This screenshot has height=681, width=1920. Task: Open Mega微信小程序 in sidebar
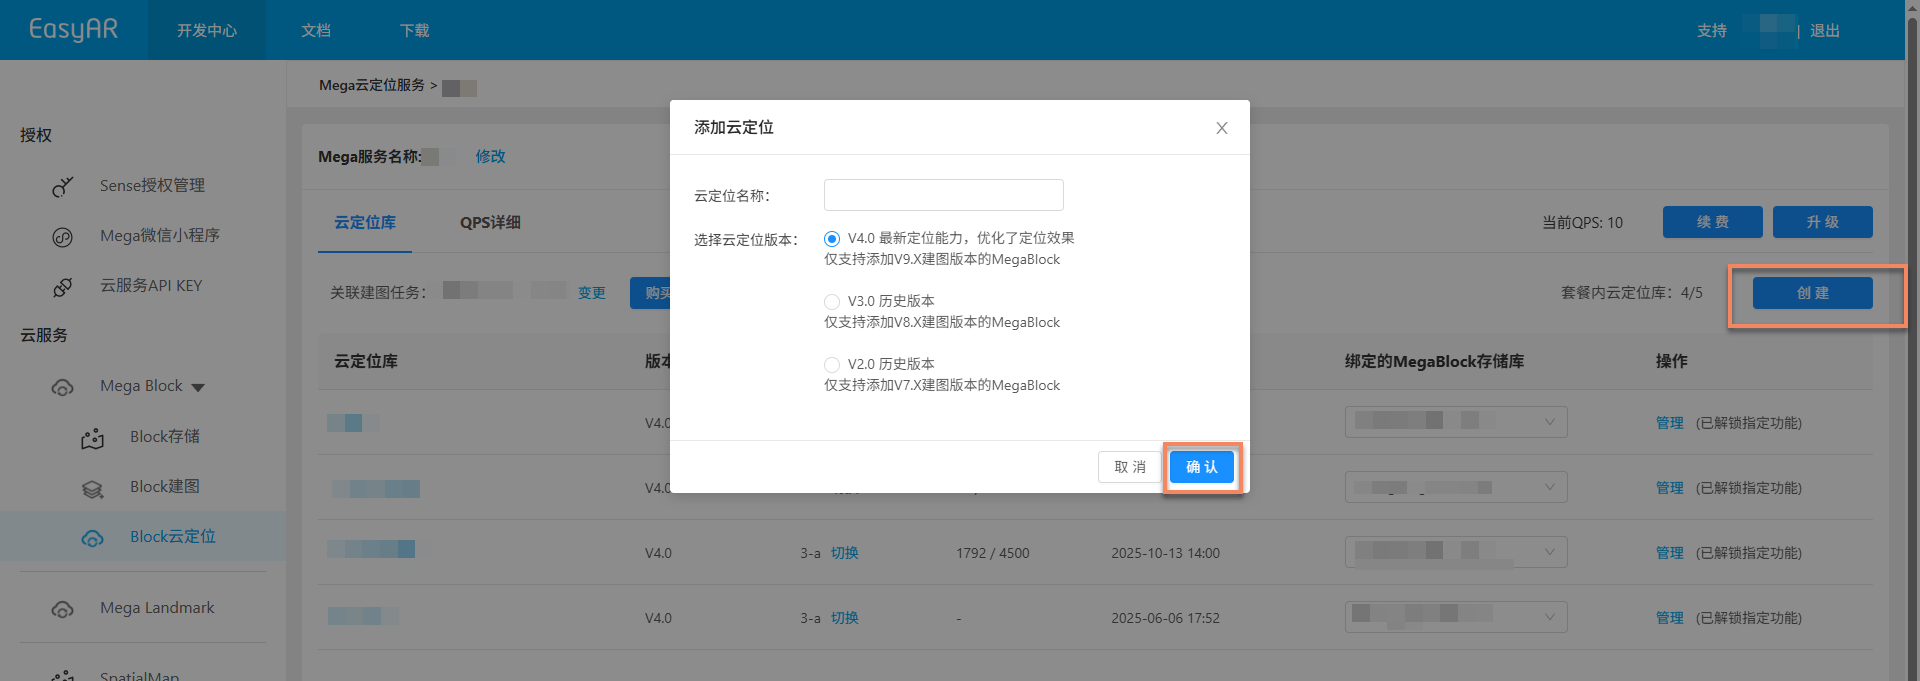(160, 236)
